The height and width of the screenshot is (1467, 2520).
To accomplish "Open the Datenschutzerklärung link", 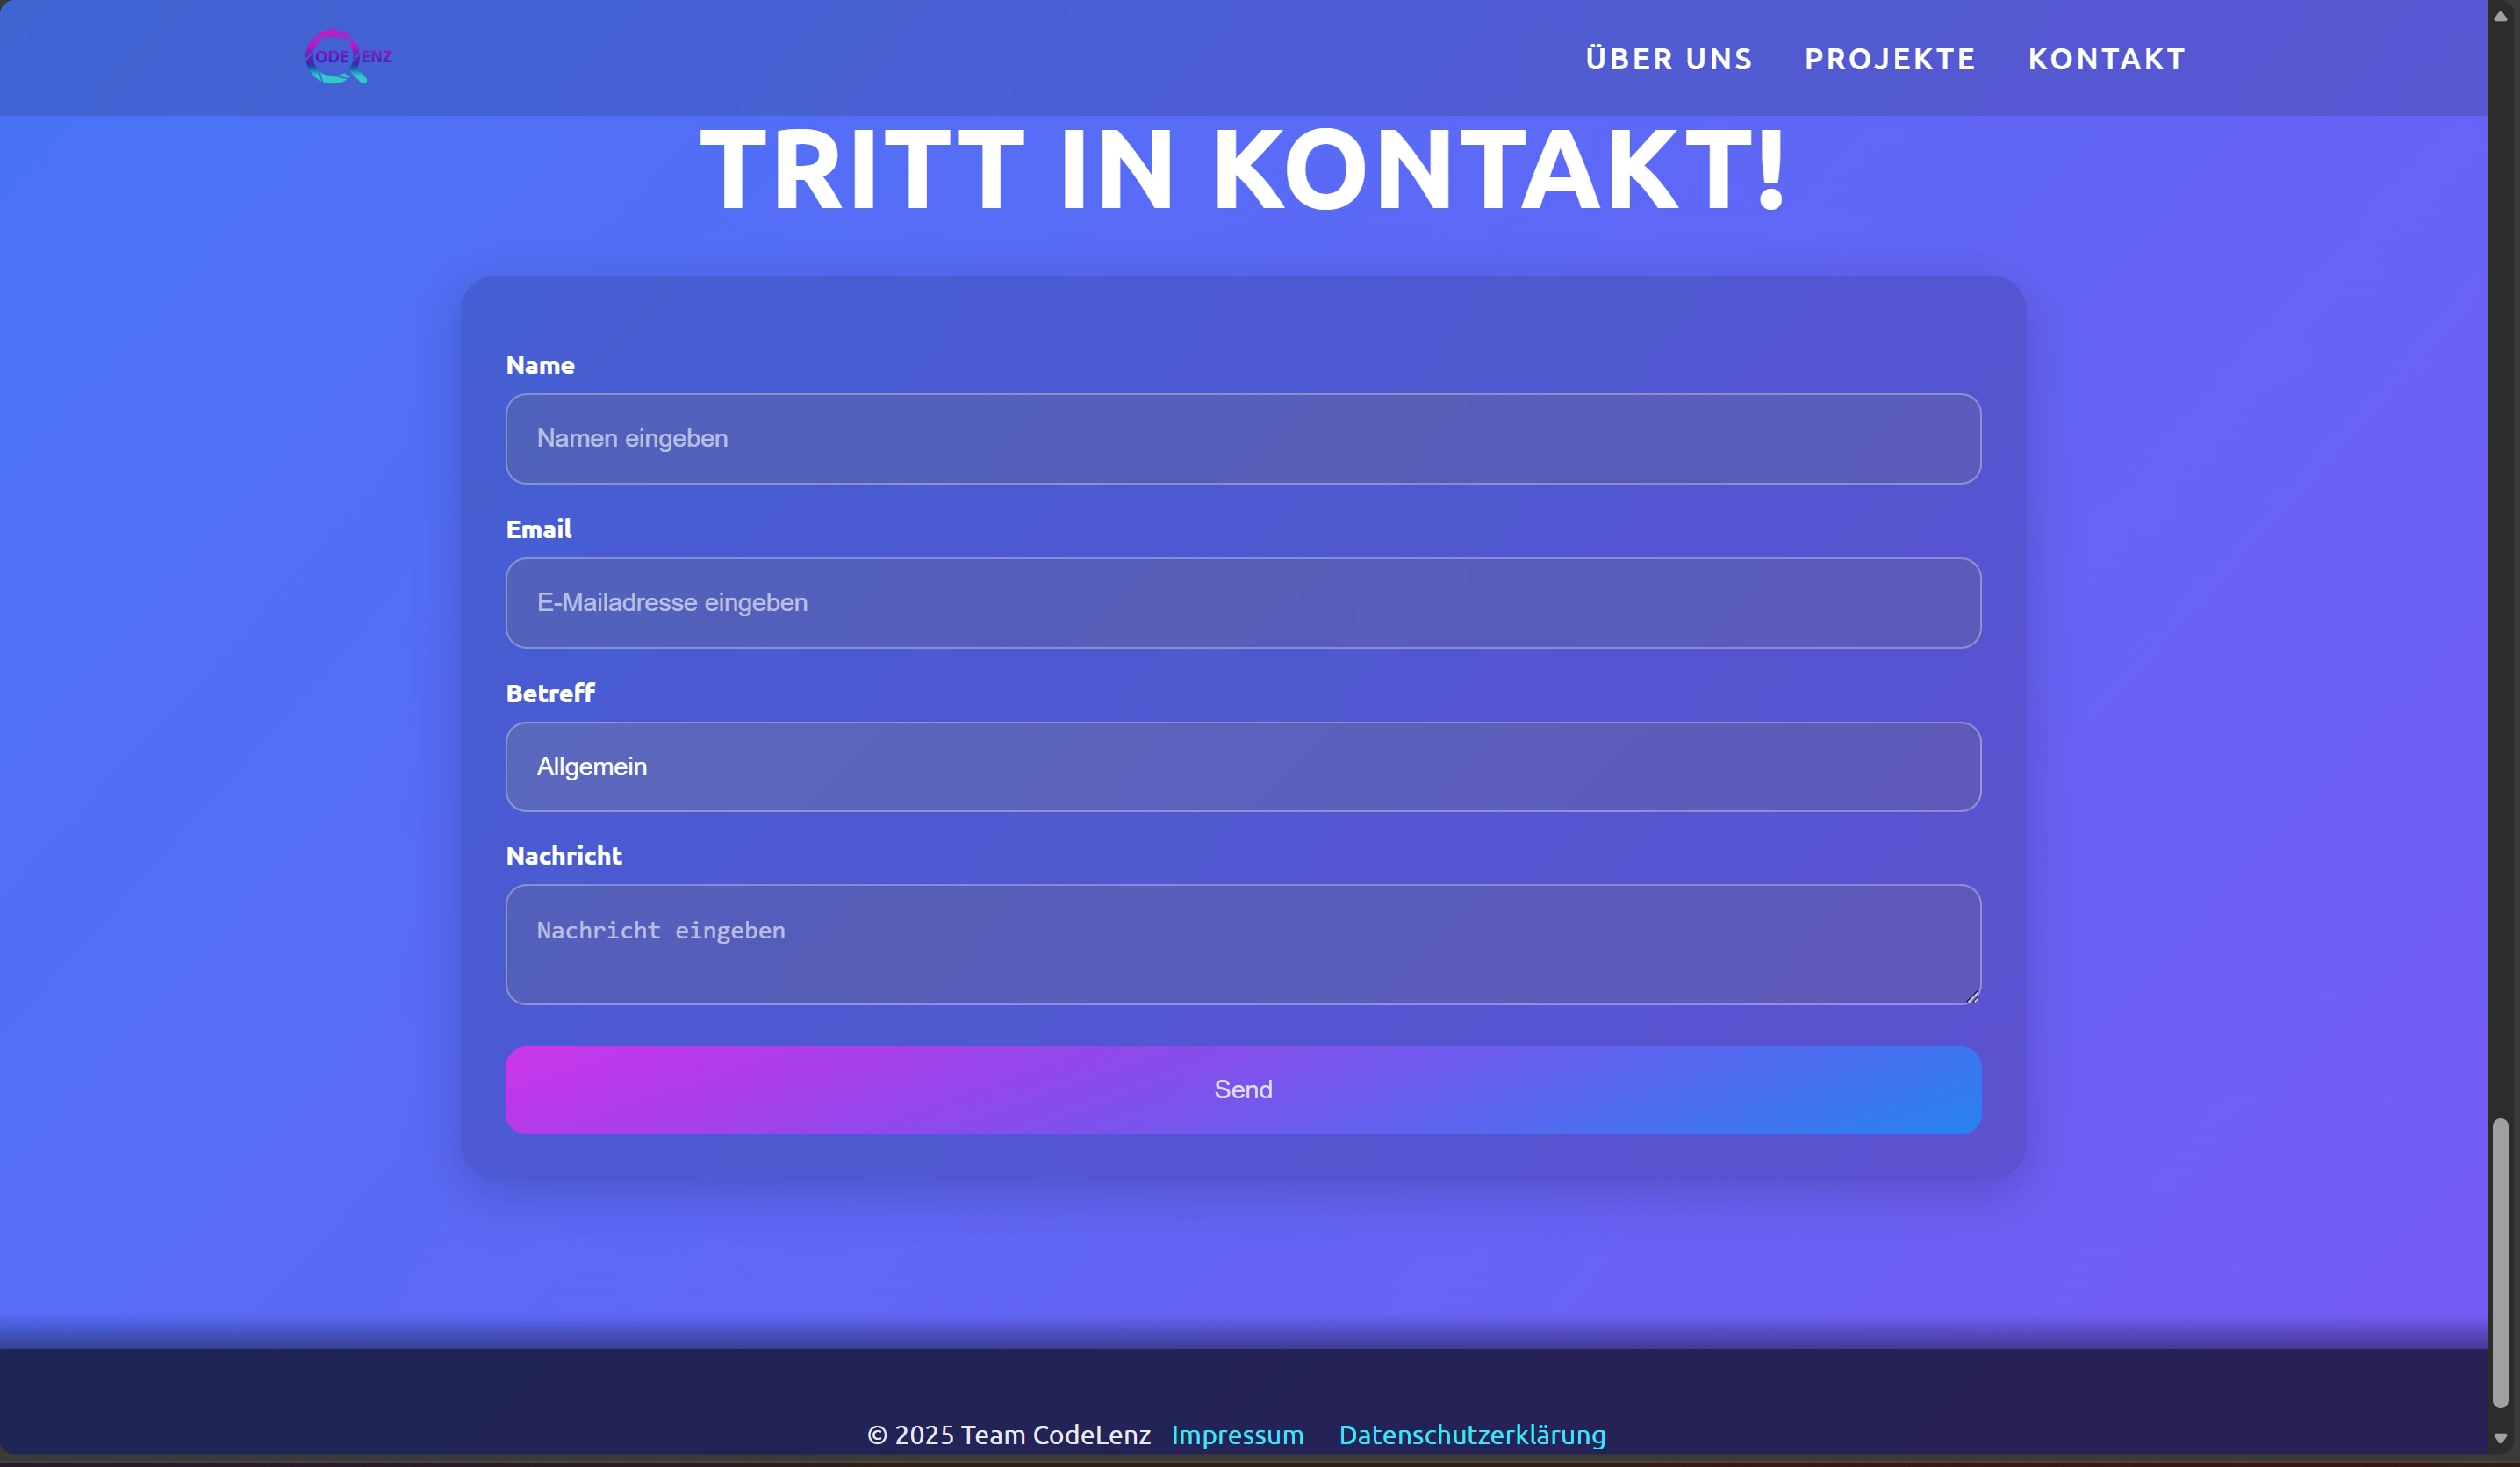I will (1471, 1435).
